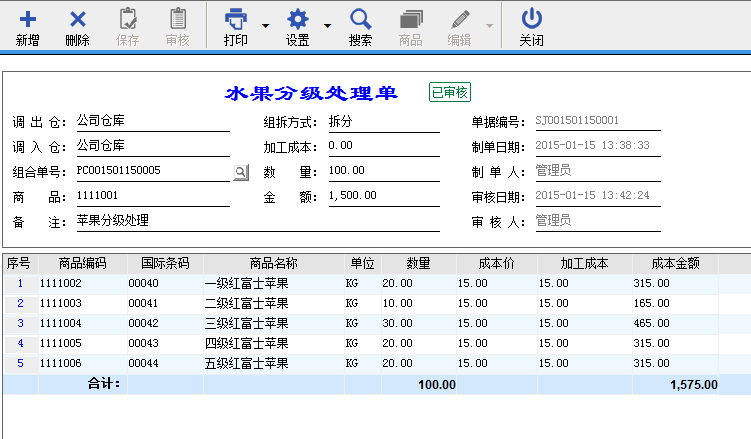Select 四级红富士苹果 product name
The height and width of the screenshot is (439, 751).
247,343
